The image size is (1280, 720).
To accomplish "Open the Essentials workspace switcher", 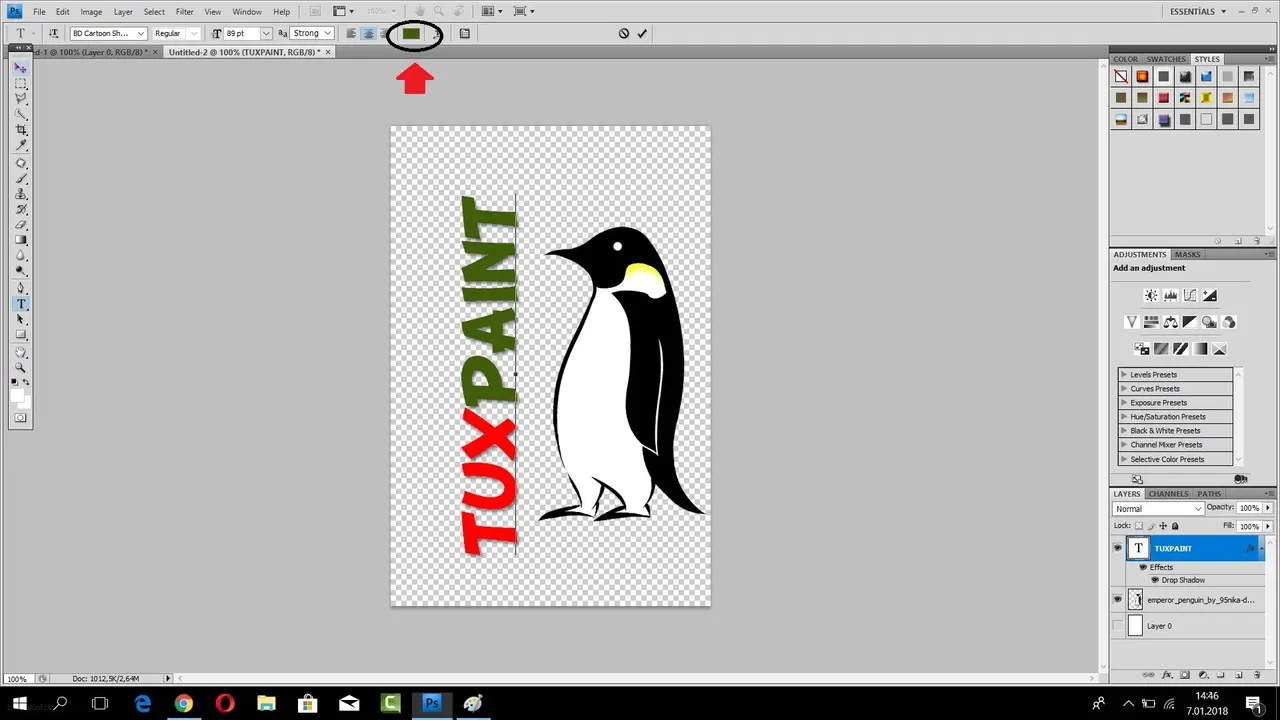I will coord(1197,11).
